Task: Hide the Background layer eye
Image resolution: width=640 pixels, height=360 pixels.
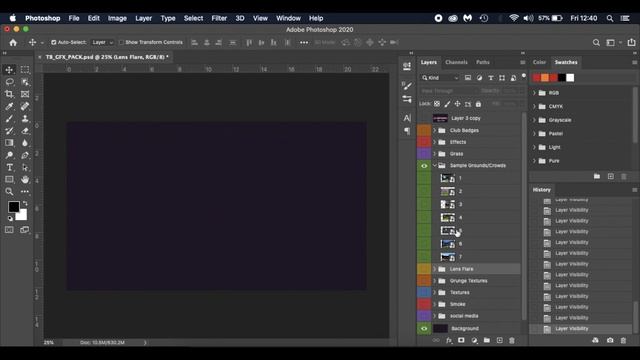Action: [424, 329]
